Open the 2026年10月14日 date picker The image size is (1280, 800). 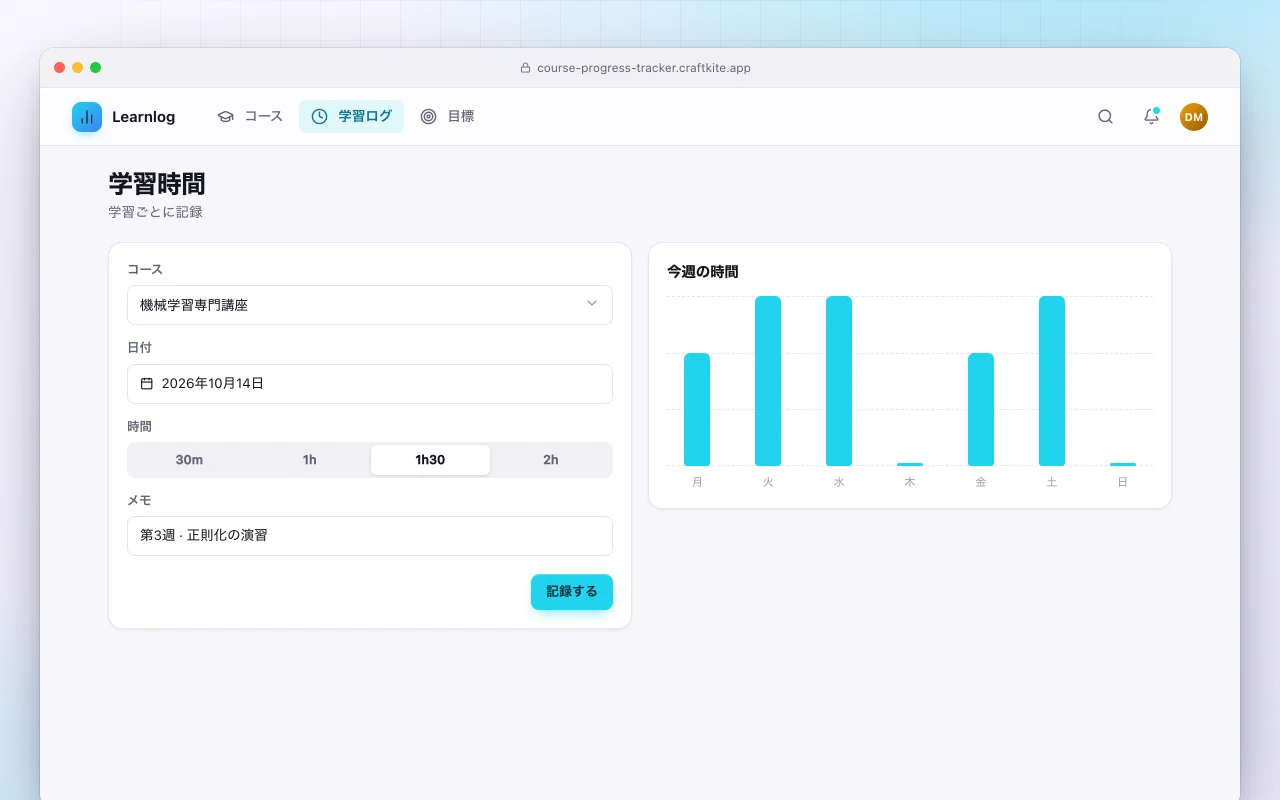370,384
